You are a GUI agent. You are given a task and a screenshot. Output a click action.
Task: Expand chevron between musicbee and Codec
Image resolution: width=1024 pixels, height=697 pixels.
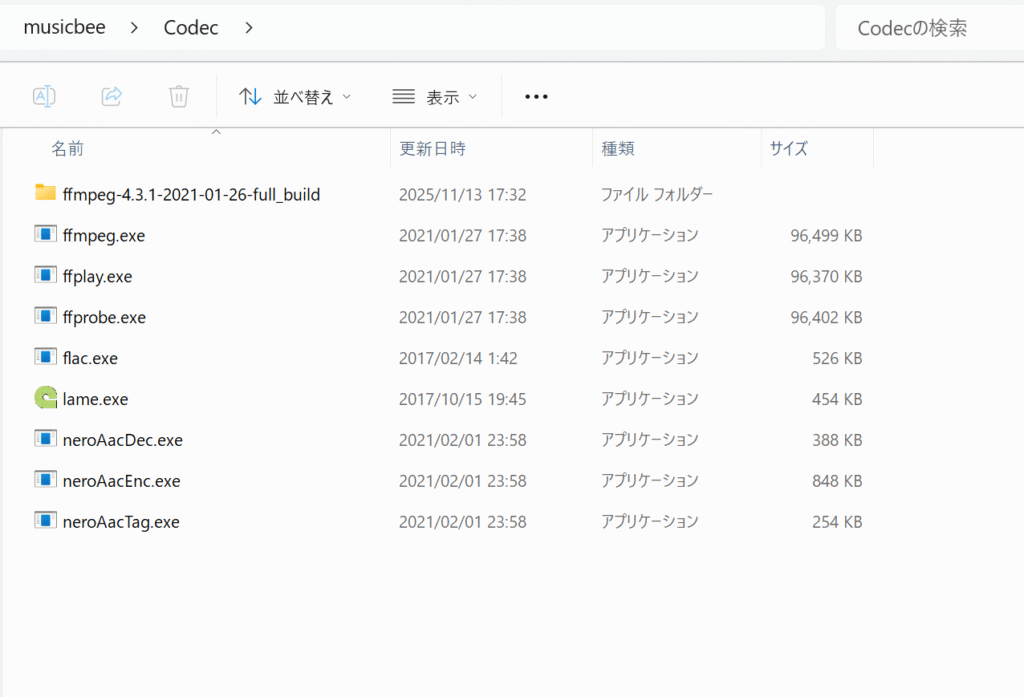(x=134, y=28)
